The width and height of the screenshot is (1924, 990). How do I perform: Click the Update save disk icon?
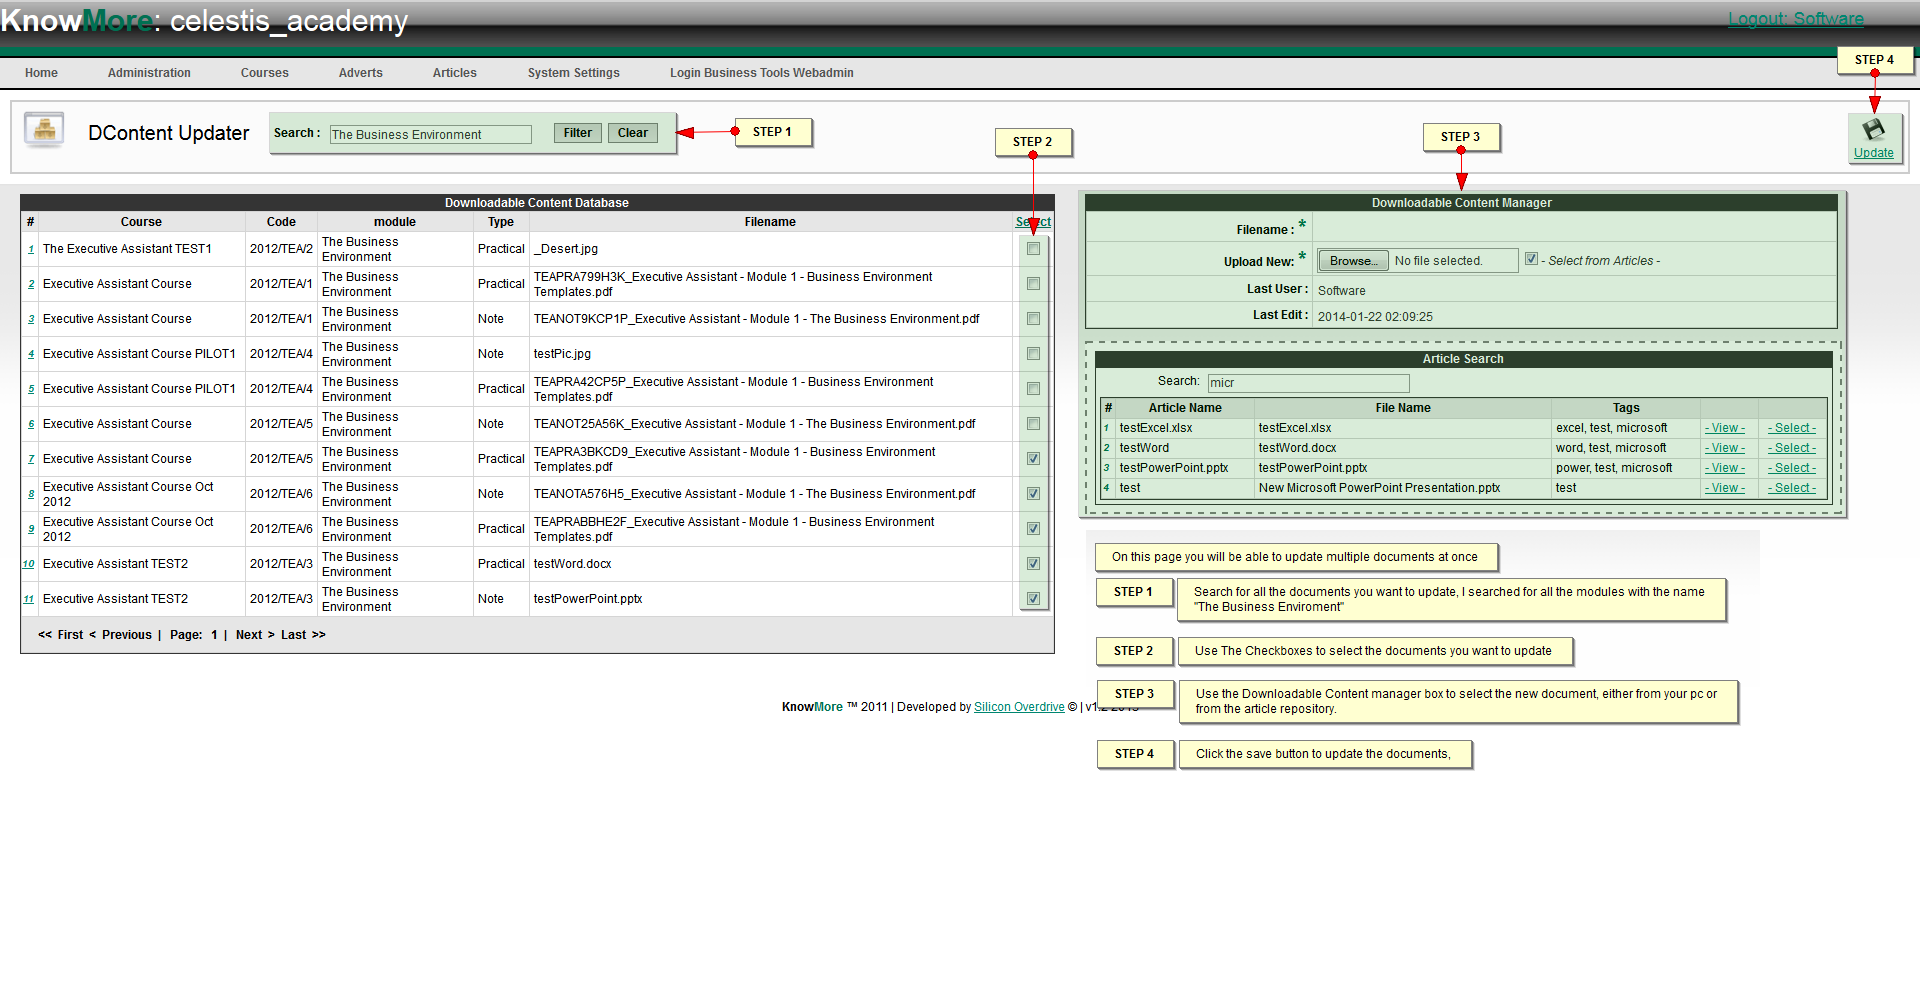1873,129
